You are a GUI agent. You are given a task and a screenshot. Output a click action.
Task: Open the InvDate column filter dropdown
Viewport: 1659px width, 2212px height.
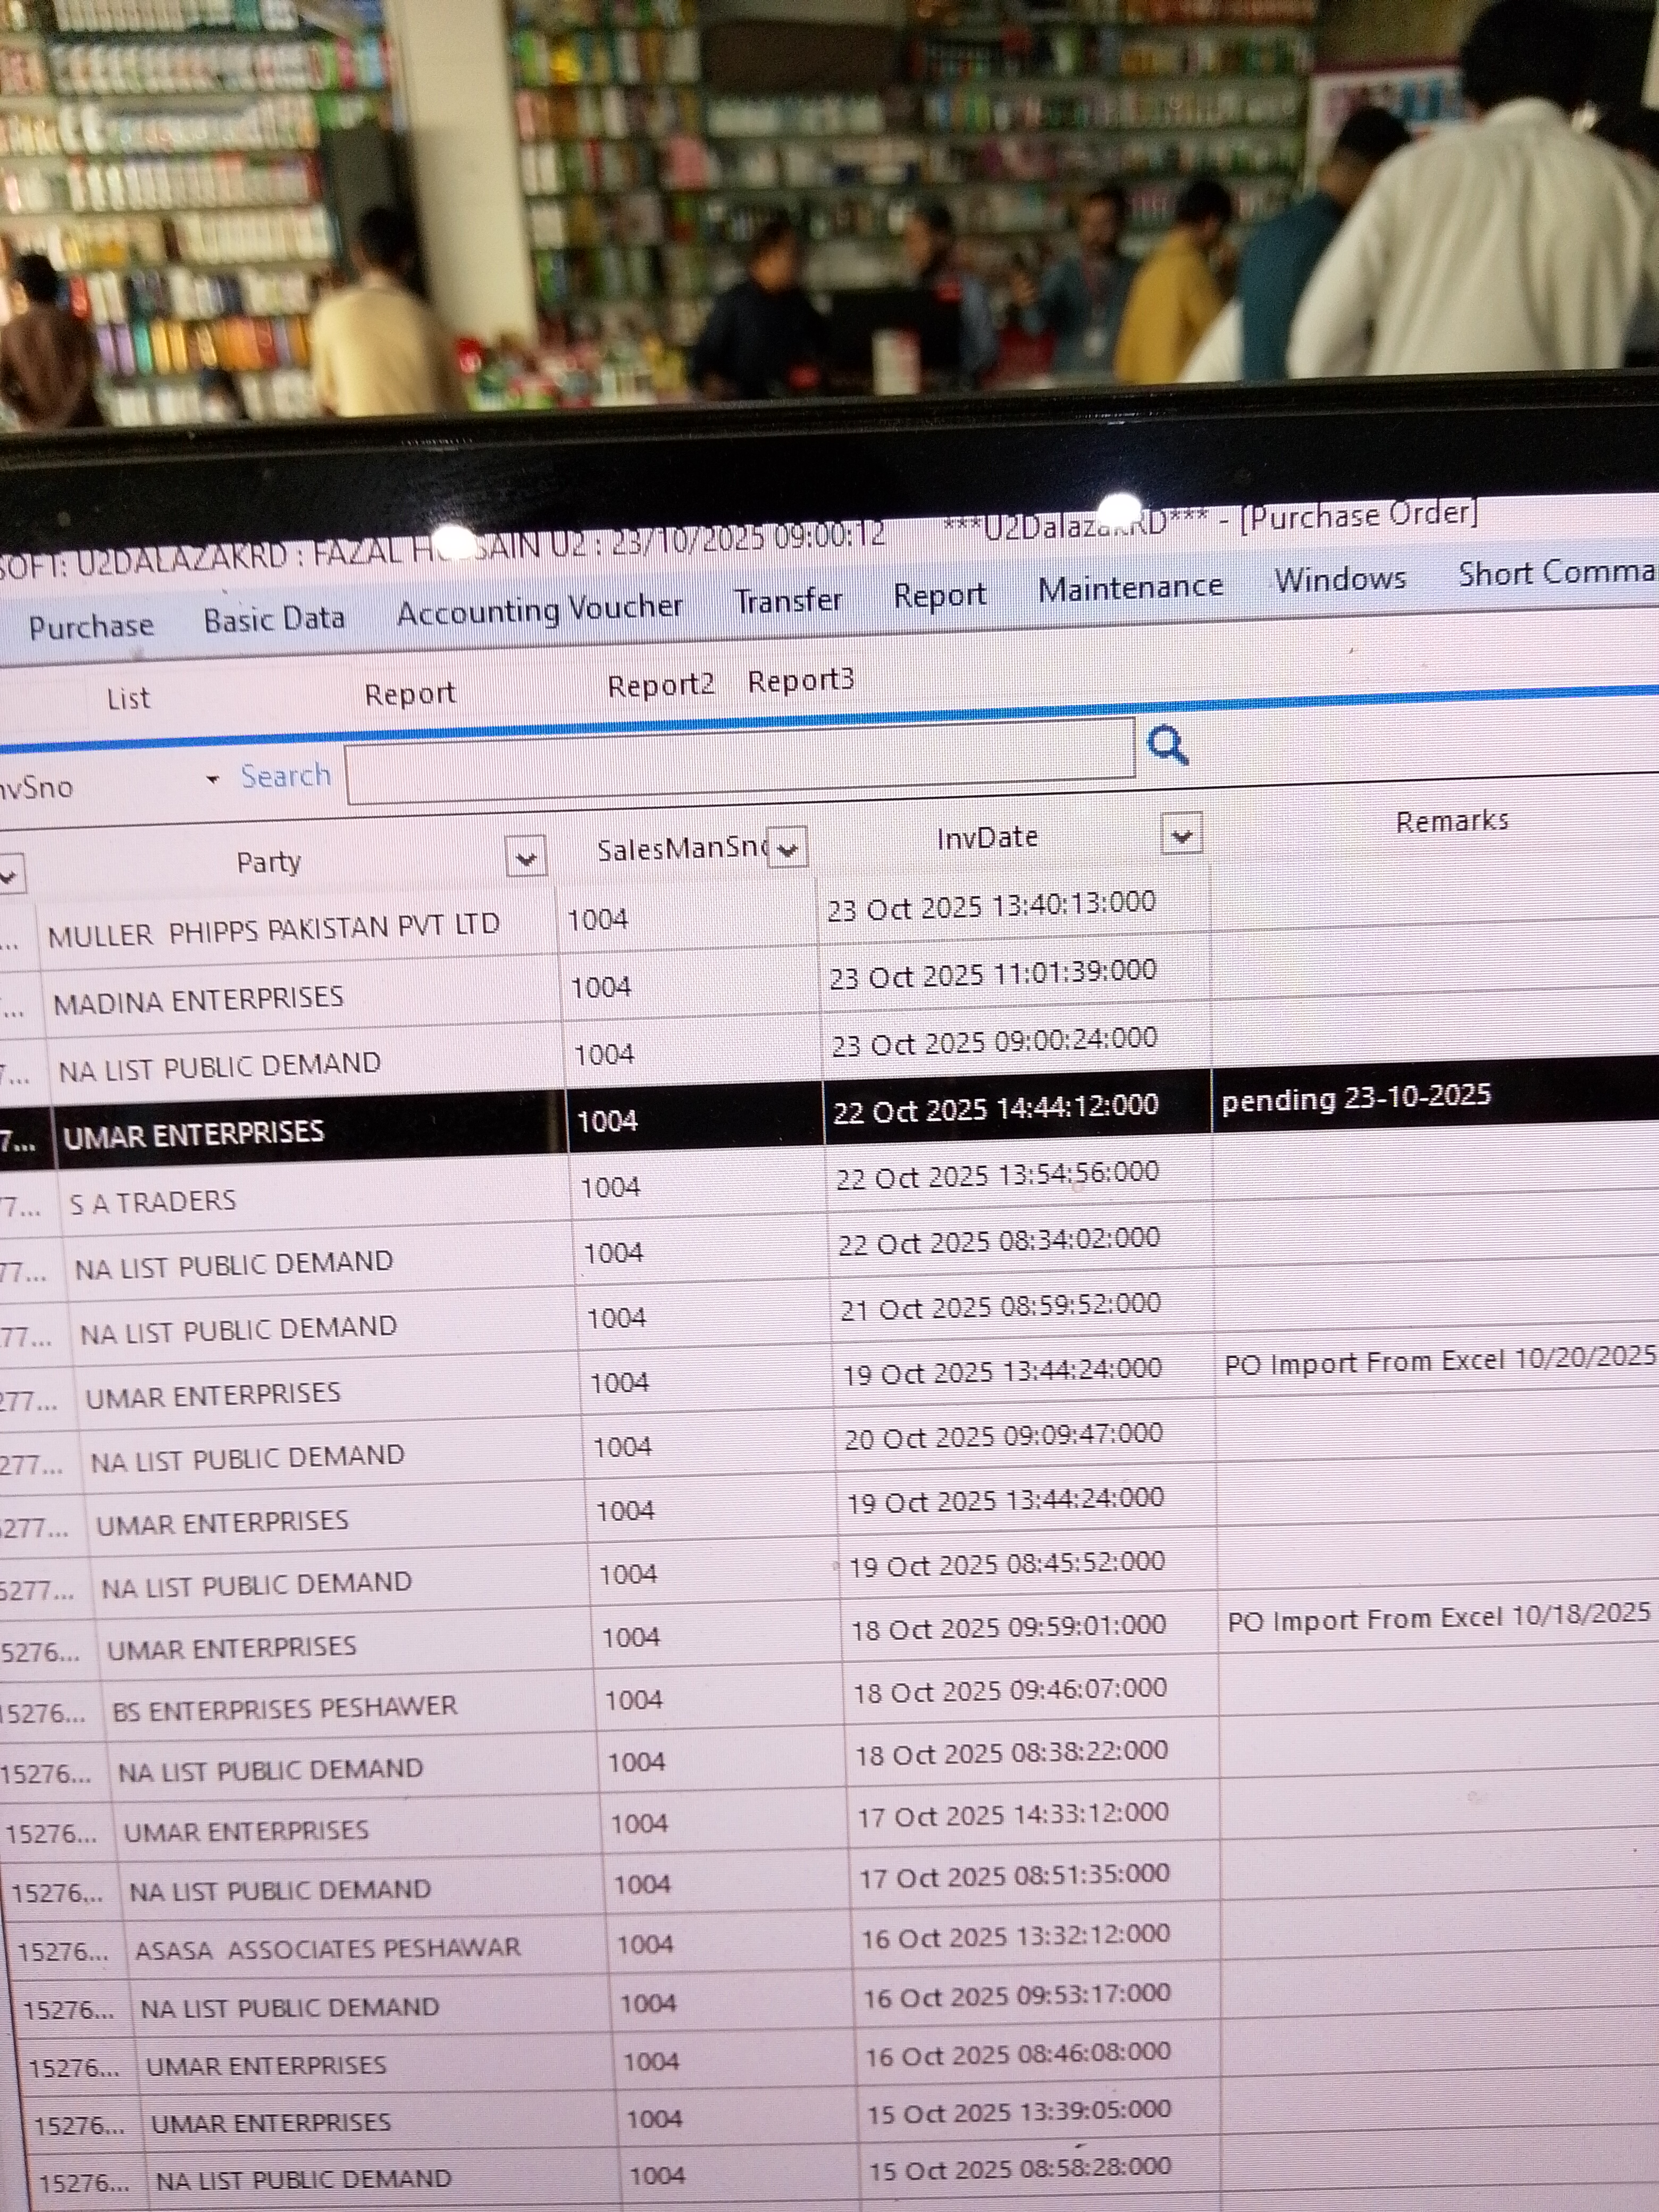tap(1181, 834)
